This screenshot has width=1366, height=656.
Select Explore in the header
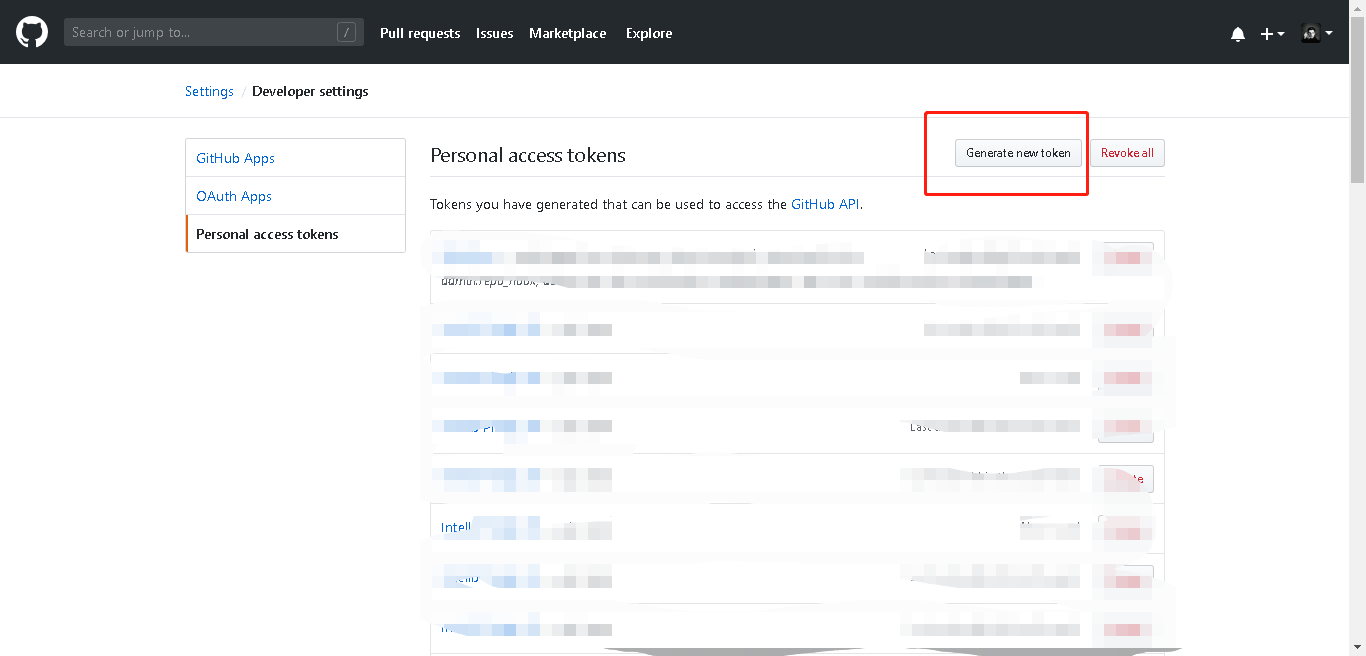tap(649, 33)
